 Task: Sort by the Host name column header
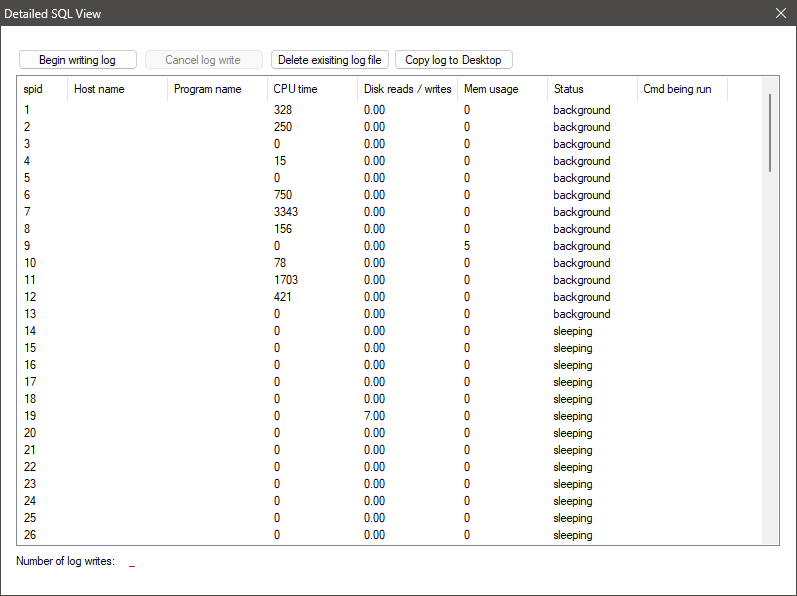[117, 89]
